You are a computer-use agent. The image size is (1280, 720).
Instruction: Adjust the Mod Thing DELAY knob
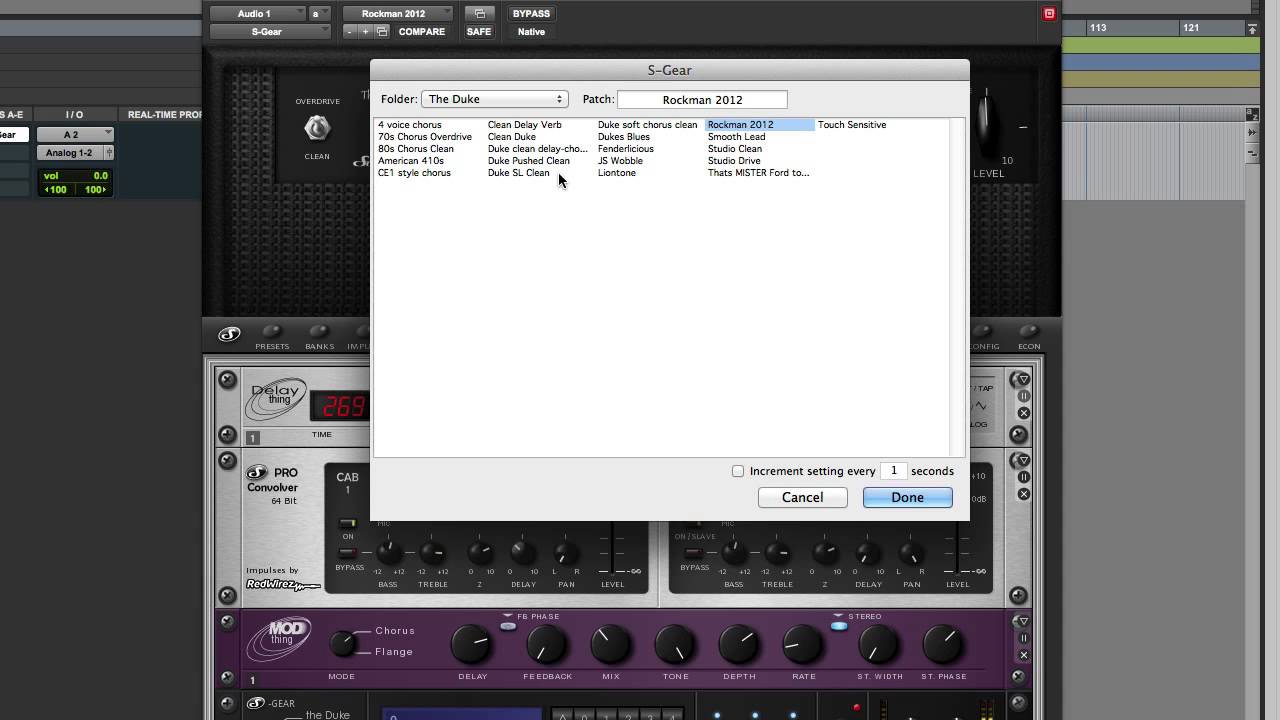[x=472, y=645]
